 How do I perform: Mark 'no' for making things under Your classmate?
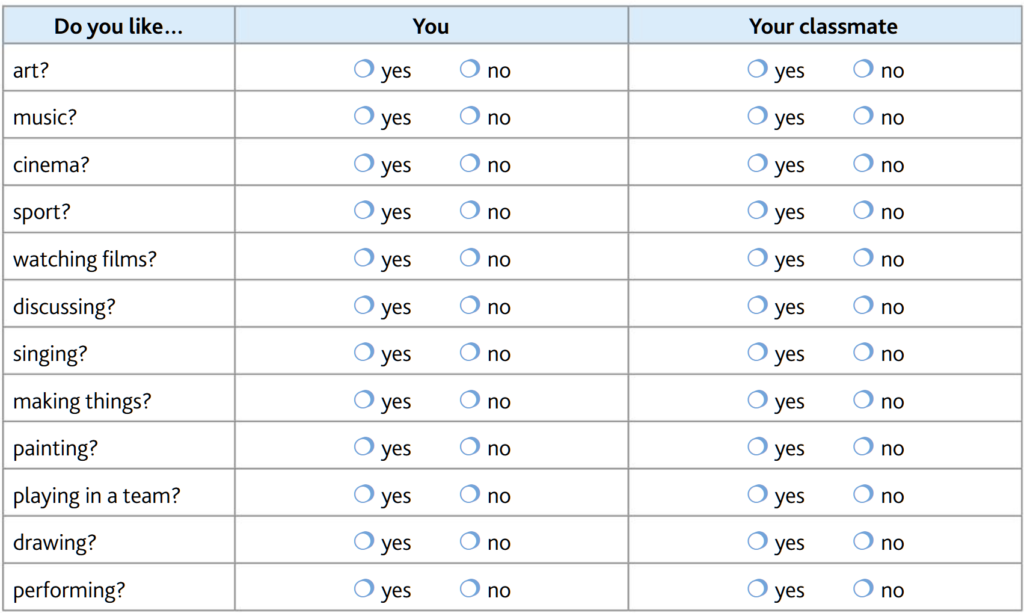[x=863, y=400]
